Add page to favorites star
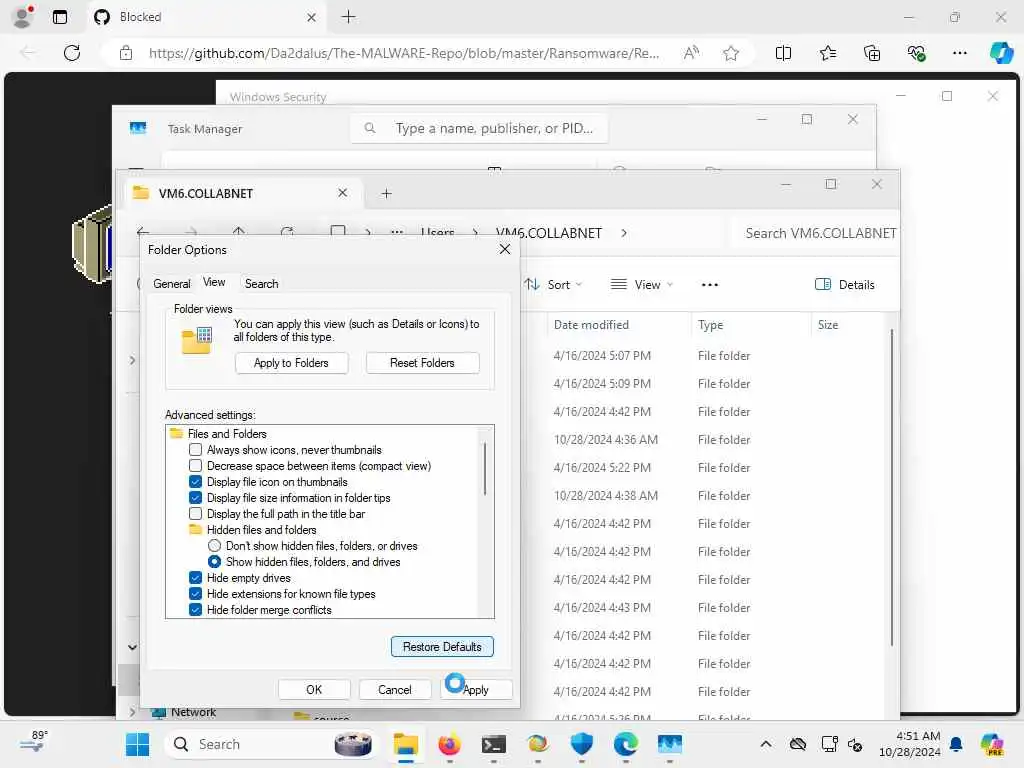 click(x=731, y=53)
